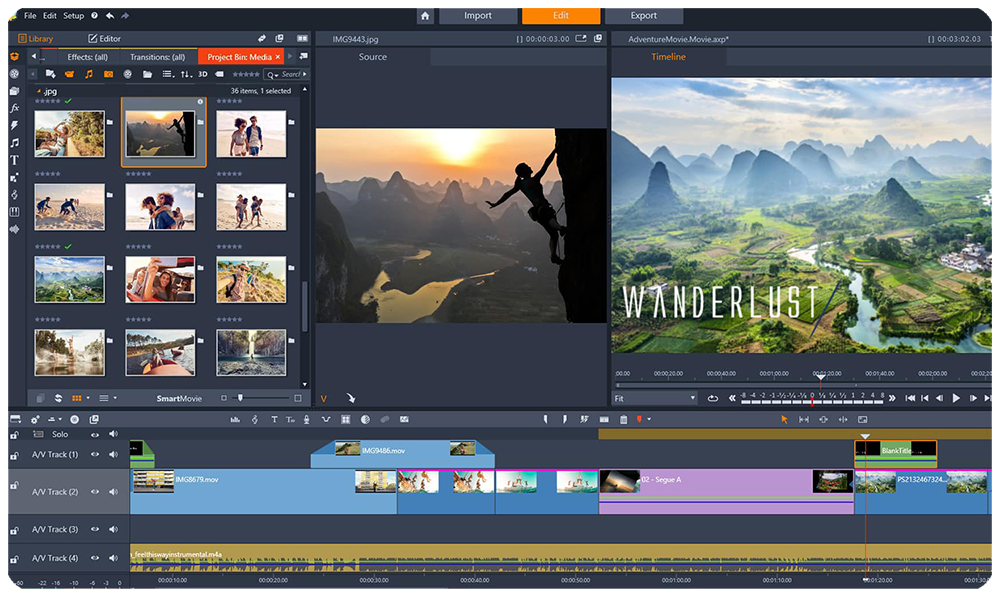1000x600 pixels.
Task: Mute the audio of A/V Track (3)
Action: pyautogui.click(x=113, y=529)
